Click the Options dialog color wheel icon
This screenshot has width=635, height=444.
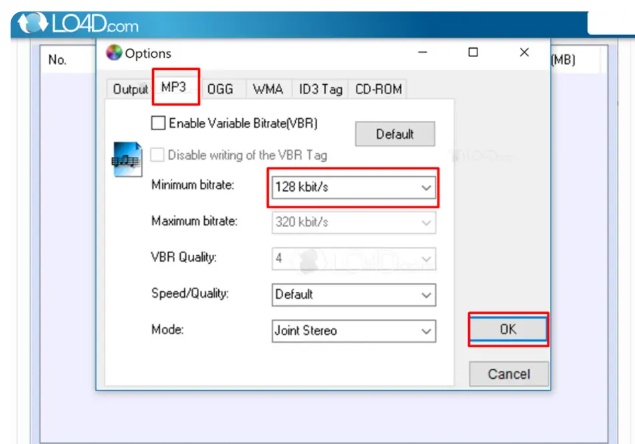[114, 54]
